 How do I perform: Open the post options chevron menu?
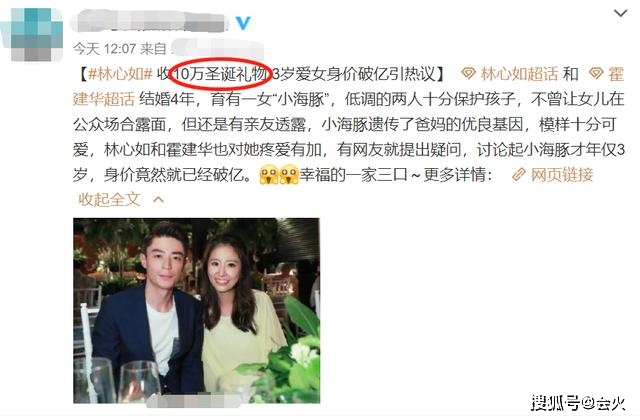621,13
